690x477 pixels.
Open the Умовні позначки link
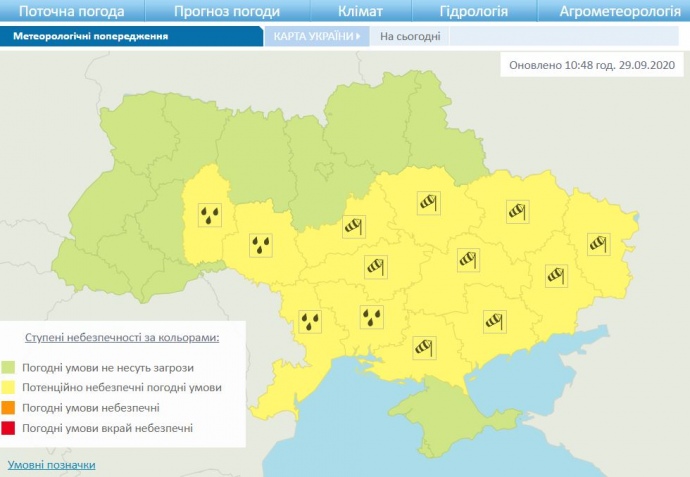(x=52, y=465)
